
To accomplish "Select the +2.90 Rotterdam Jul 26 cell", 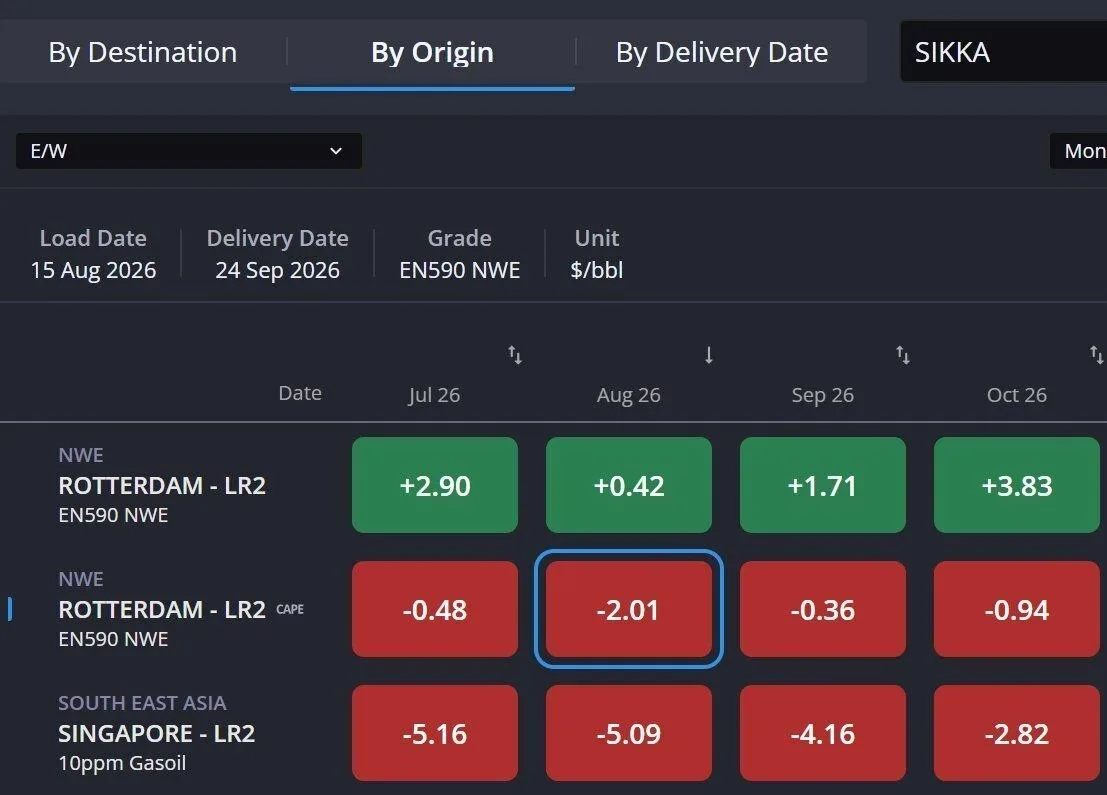I will tap(435, 485).
